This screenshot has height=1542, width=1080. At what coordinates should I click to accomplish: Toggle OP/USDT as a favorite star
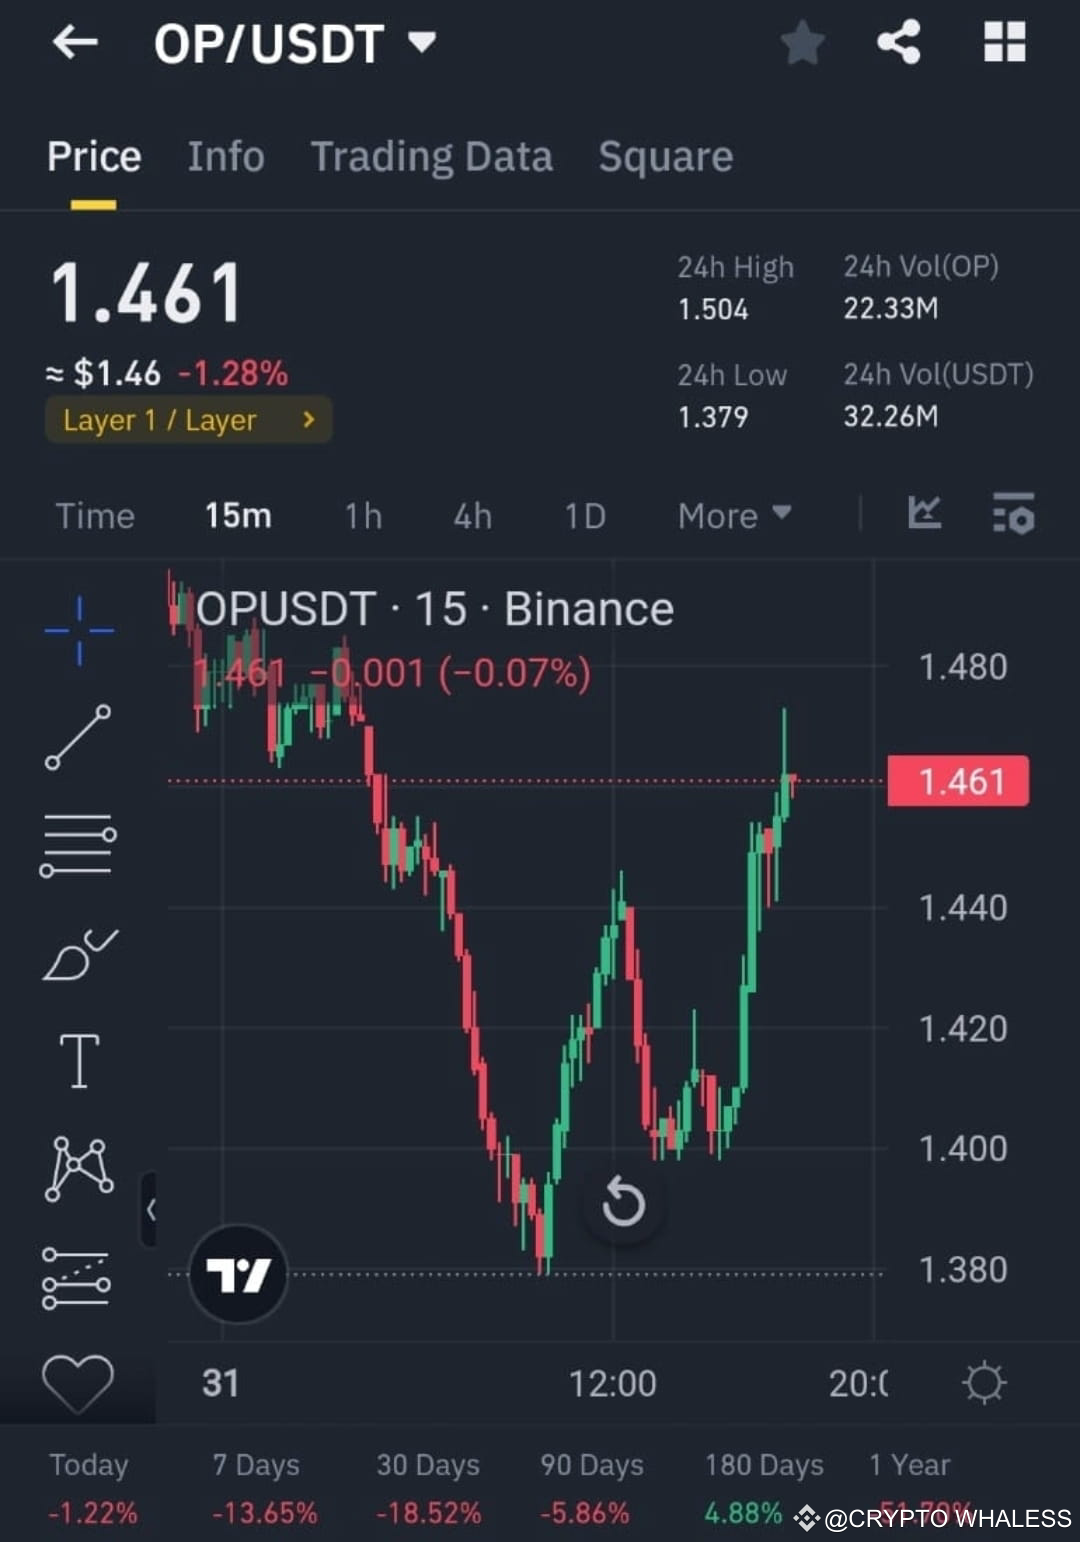pyautogui.click(x=802, y=42)
